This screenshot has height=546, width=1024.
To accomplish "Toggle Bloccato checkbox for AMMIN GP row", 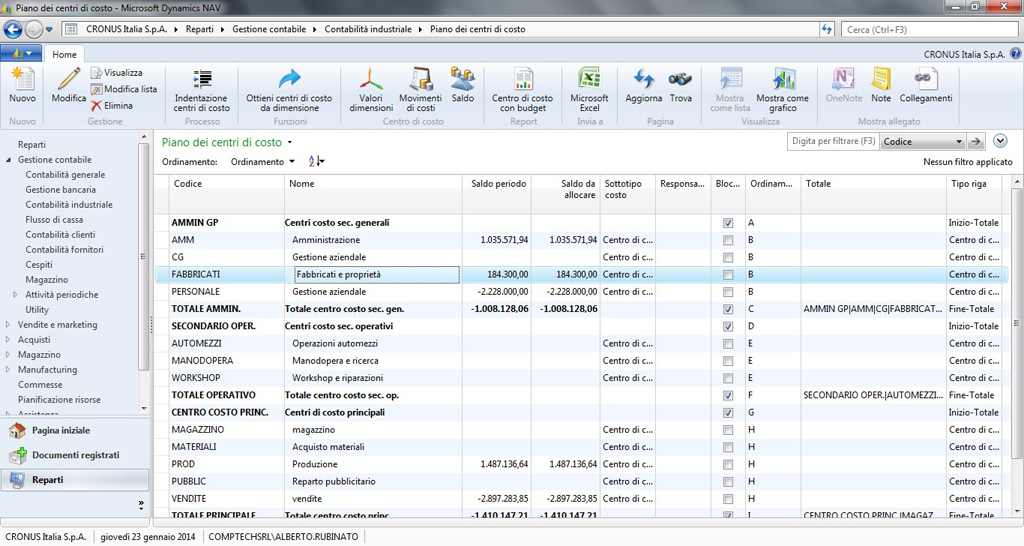I will click(x=728, y=223).
